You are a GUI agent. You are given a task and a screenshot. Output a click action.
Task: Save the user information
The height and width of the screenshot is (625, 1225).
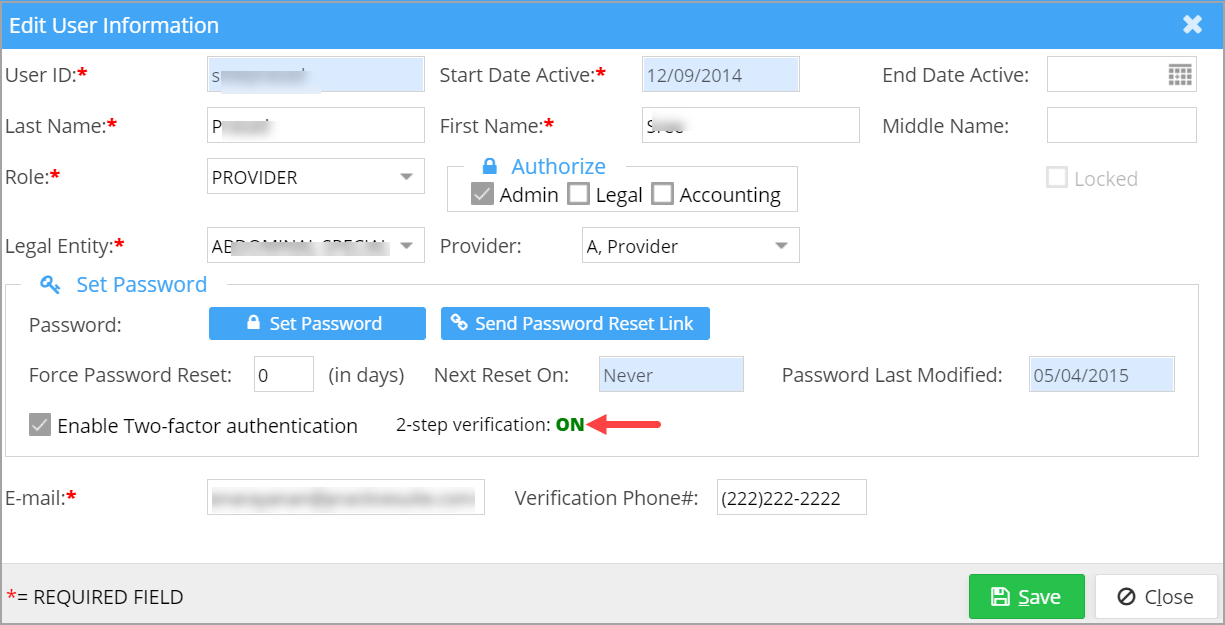pyautogui.click(x=1026, y=597)
